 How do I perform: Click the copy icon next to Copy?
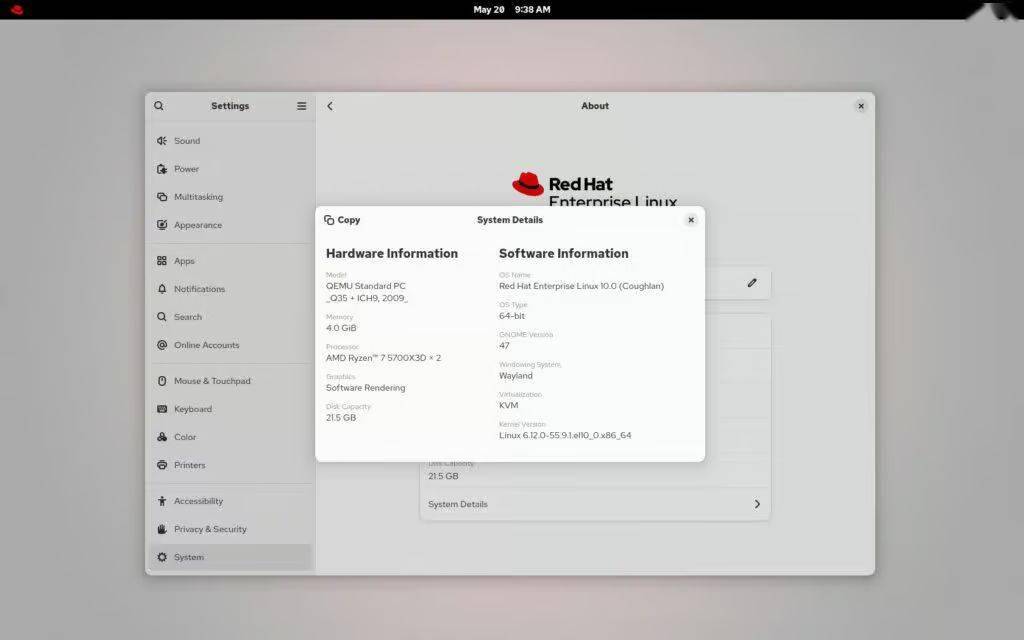coord(329,220)
